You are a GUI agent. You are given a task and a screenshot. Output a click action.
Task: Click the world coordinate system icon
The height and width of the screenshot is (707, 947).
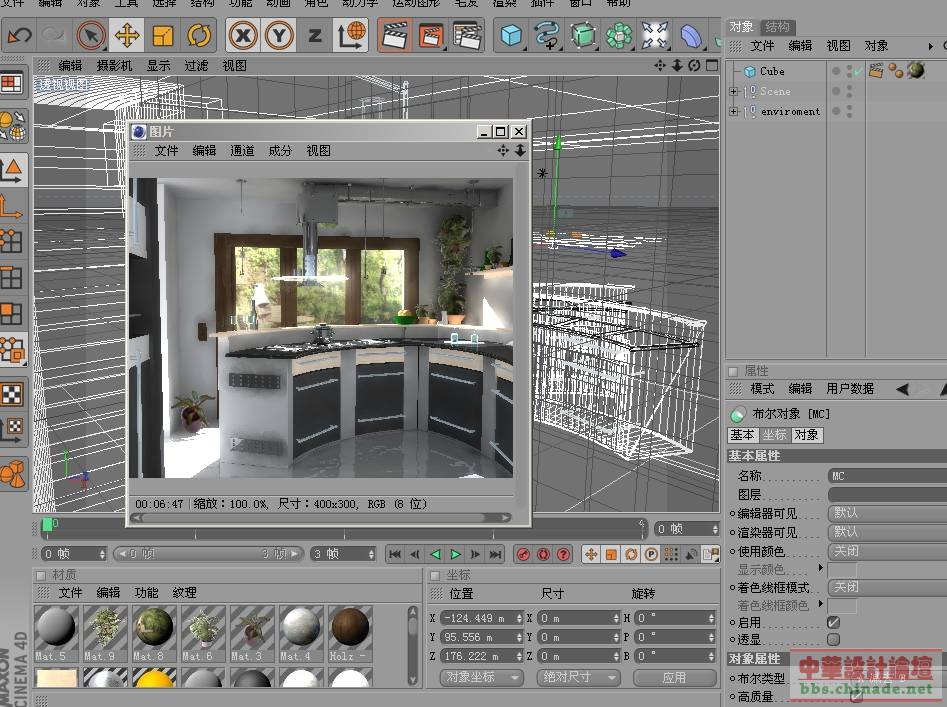tap(351, 37)
